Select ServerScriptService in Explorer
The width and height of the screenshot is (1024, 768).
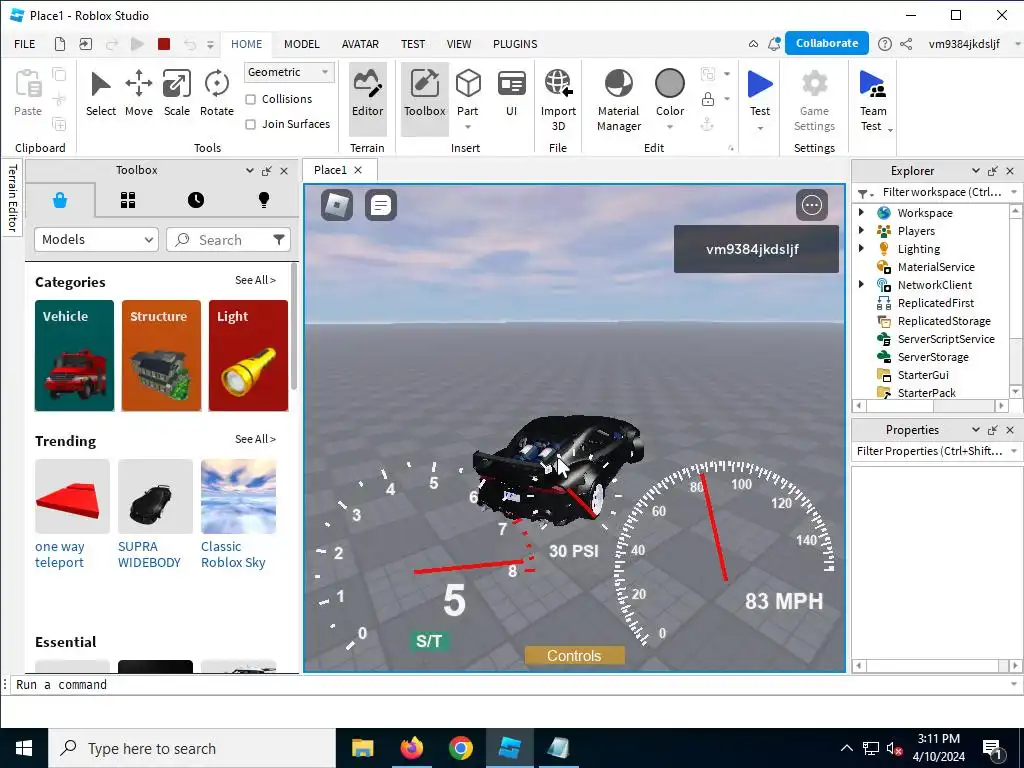tap(946, 338)
